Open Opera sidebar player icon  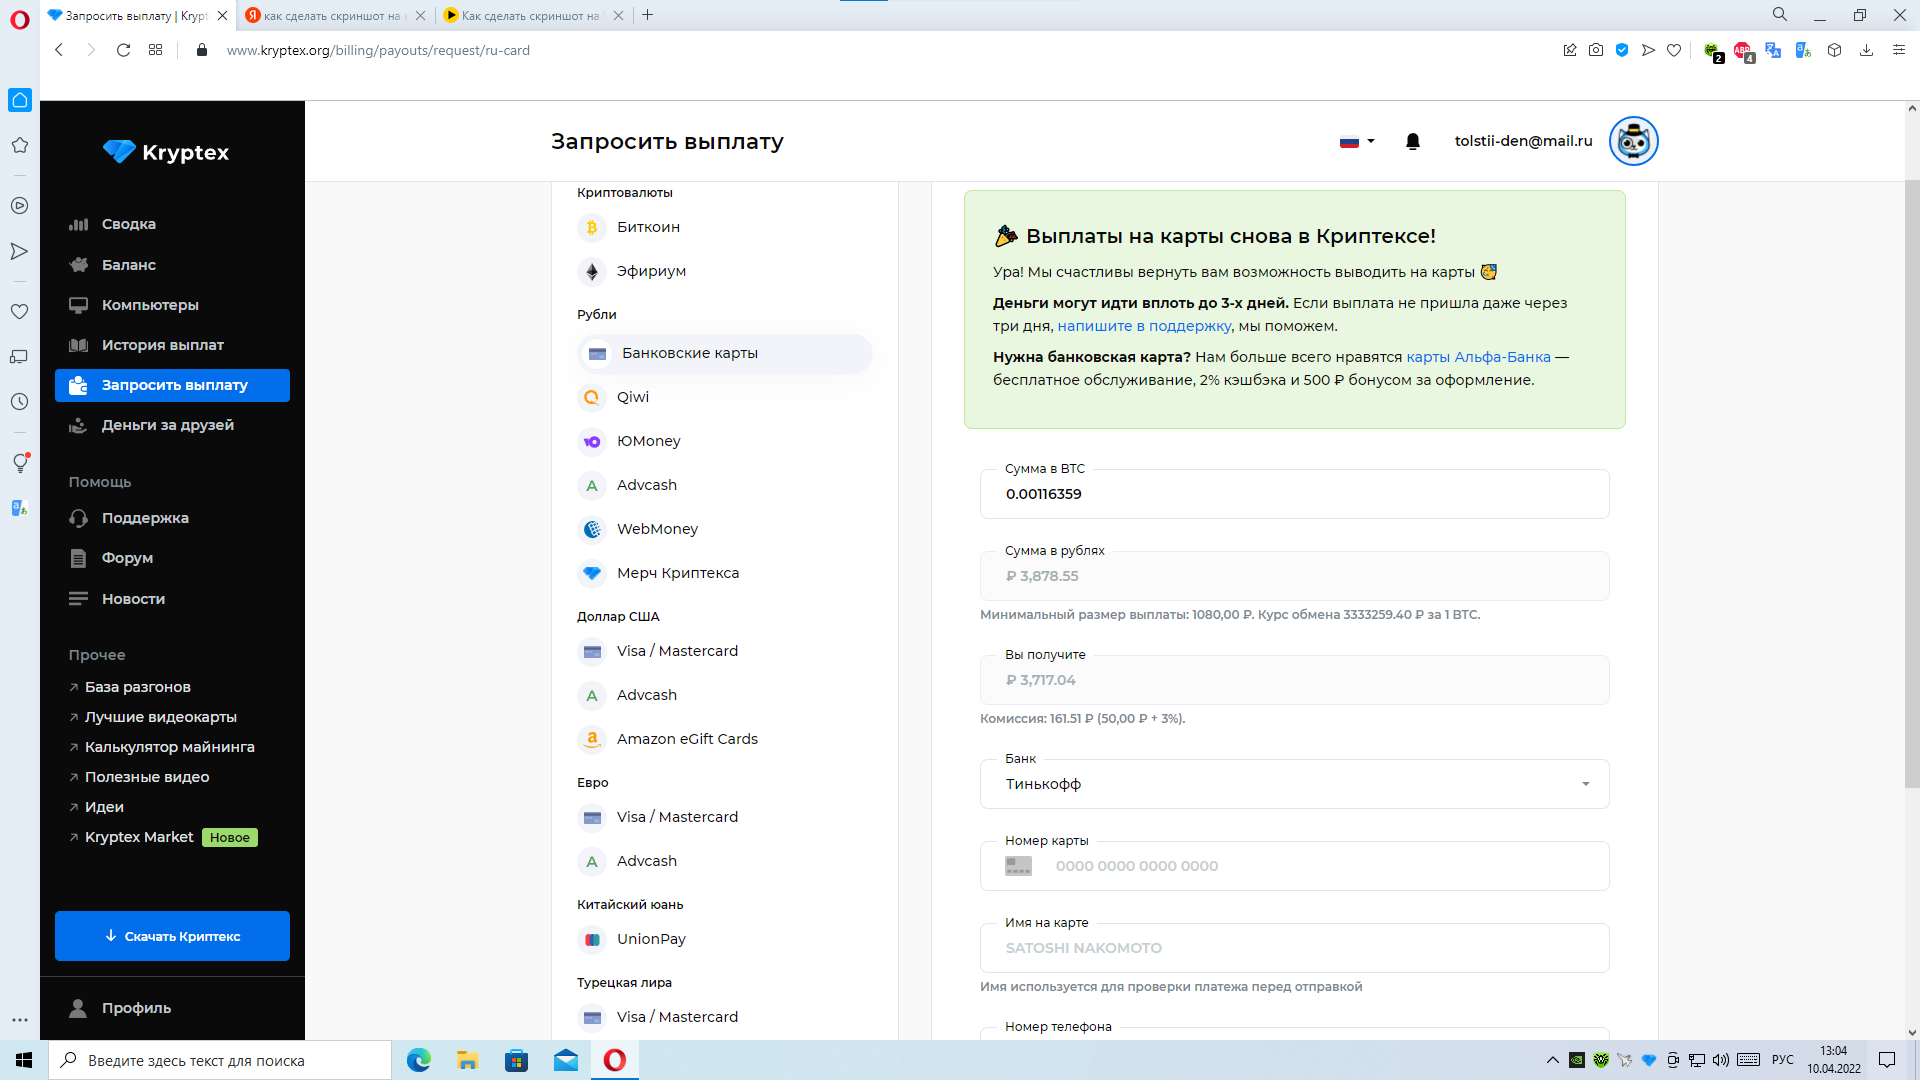click(x=19, y=205)
